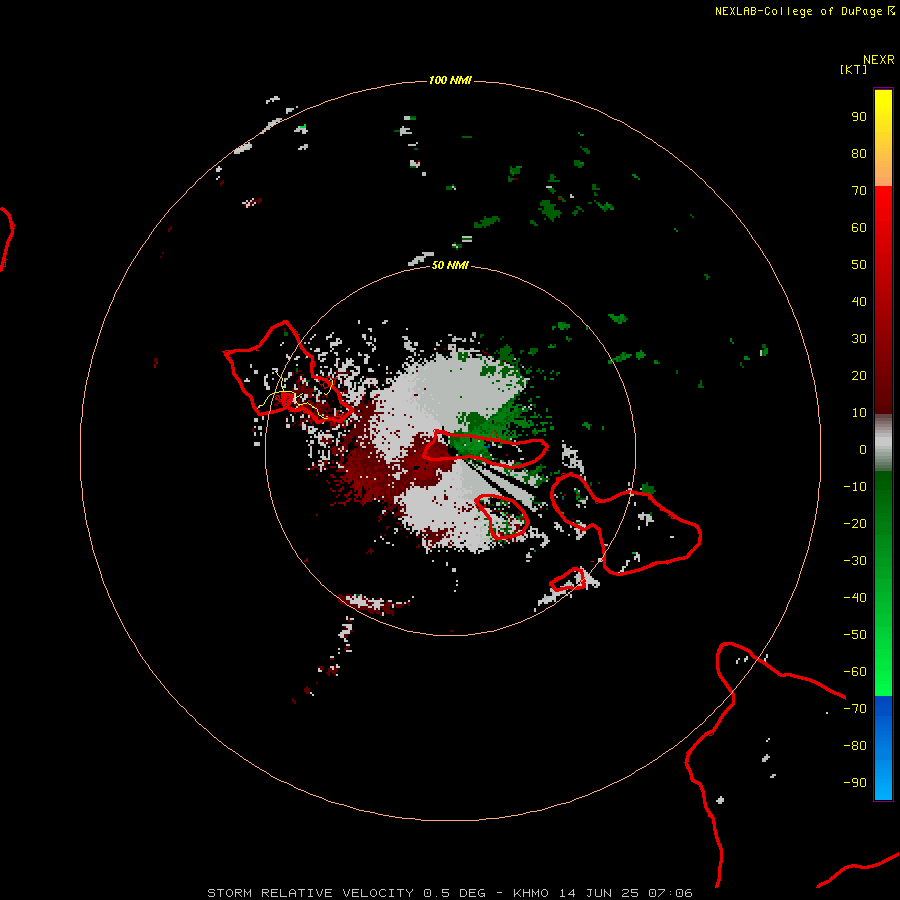900x900 pixels.
Task: Click the 70 value on velocity scale
Action: [859, 191]
